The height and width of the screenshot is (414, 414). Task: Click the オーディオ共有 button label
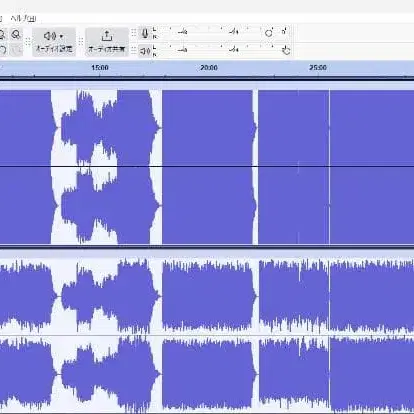(x=107, y=49)
